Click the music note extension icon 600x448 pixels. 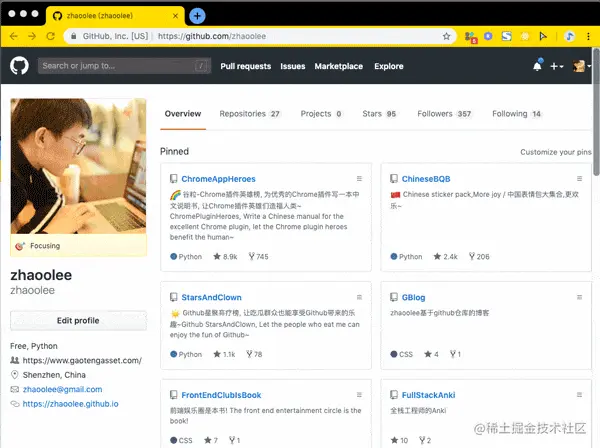pos(569,36)
